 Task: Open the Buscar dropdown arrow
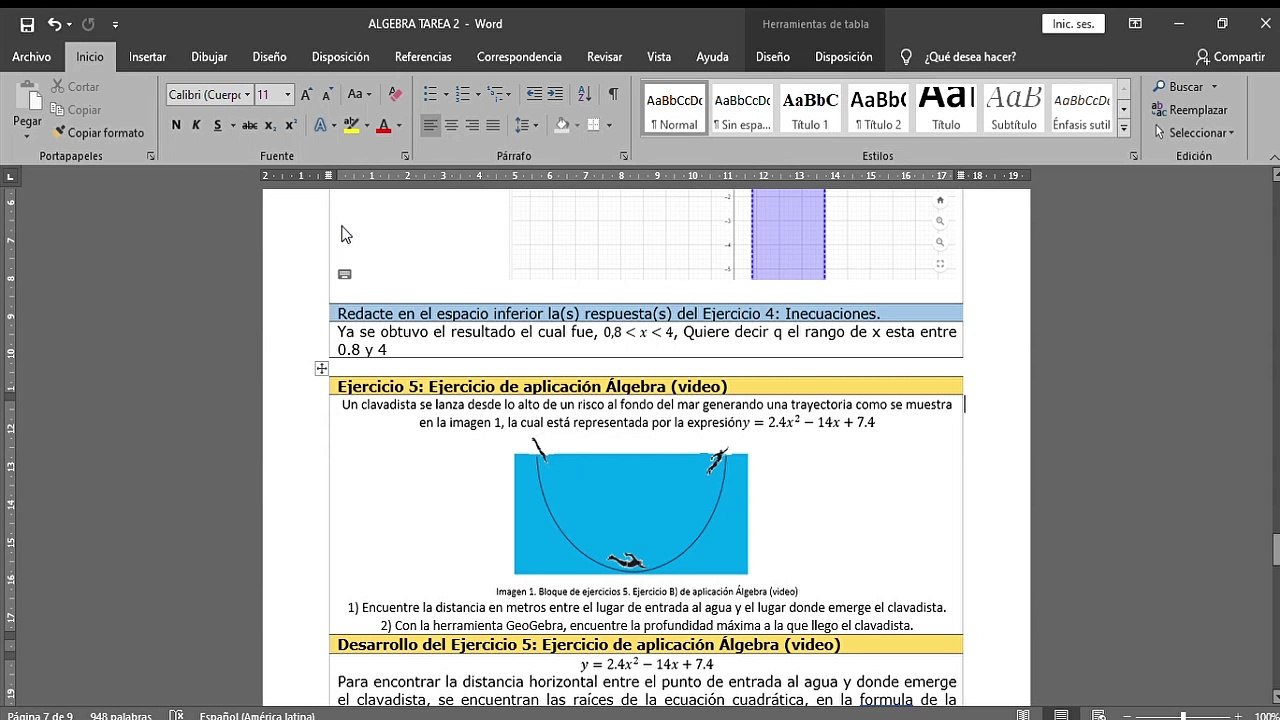[x=1214, y=87]
